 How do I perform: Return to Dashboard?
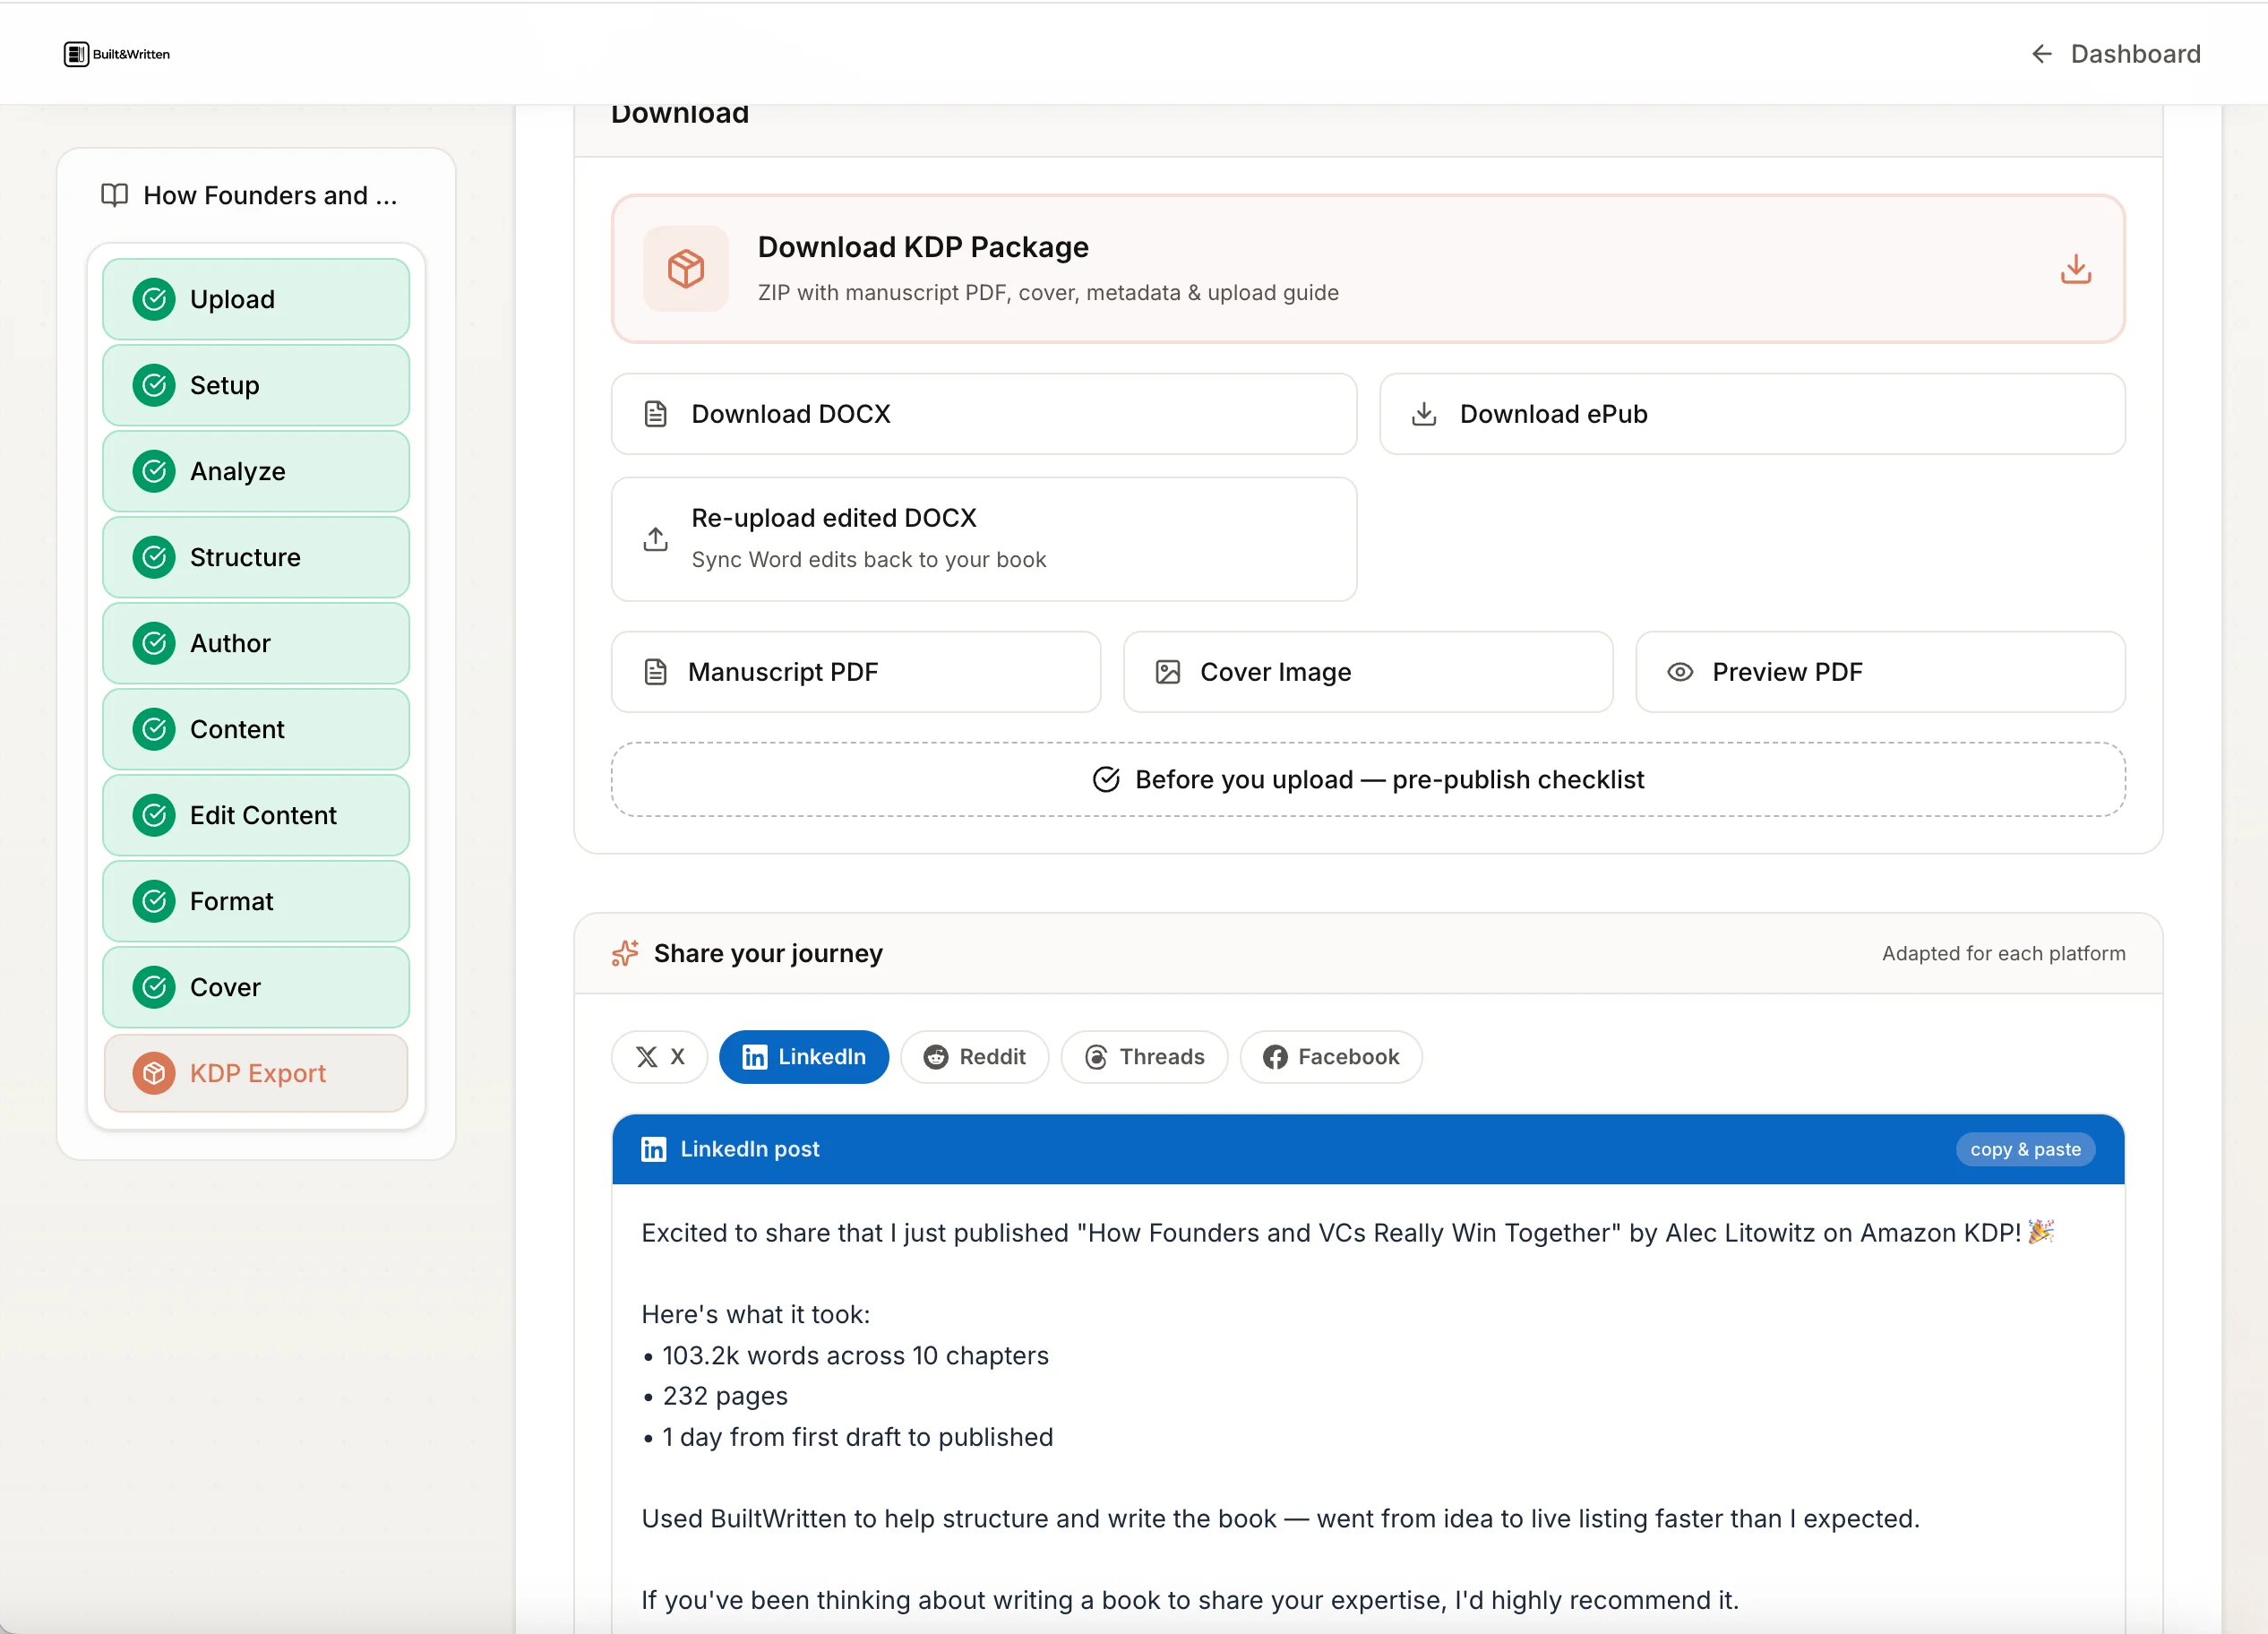[2116, 54]
